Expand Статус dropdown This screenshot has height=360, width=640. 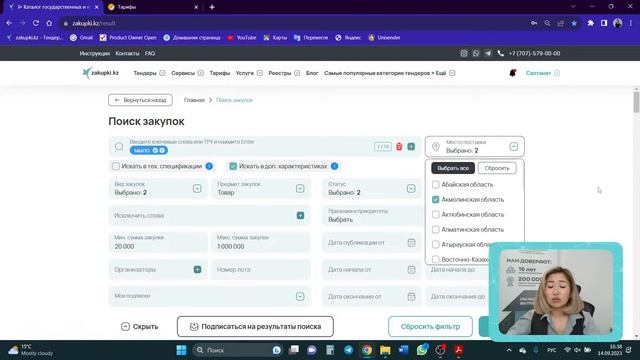pyautogui.click(x=411, y=189)
